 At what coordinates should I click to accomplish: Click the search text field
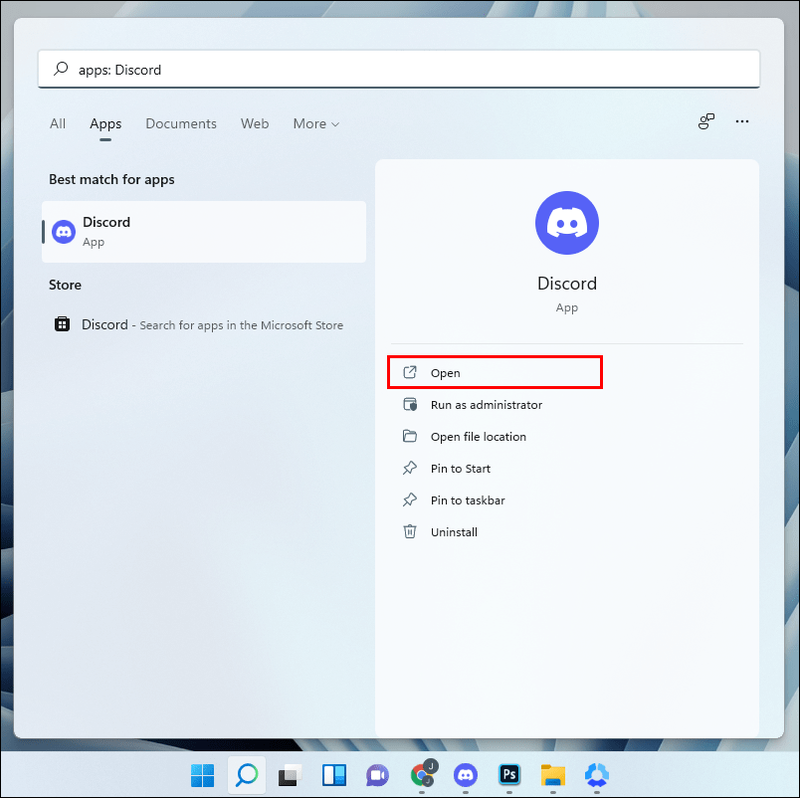pyautogui.click(x=398, y=69)
